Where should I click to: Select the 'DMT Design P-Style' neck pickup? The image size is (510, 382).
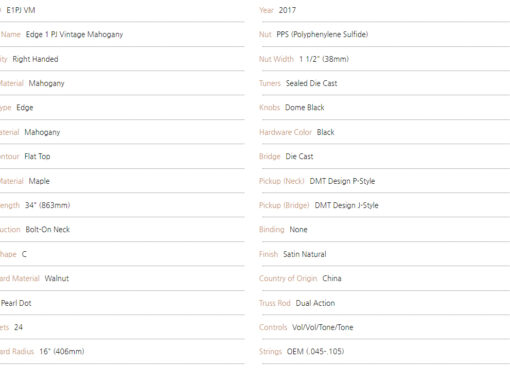pyautogui.click(x=342, y=181)
